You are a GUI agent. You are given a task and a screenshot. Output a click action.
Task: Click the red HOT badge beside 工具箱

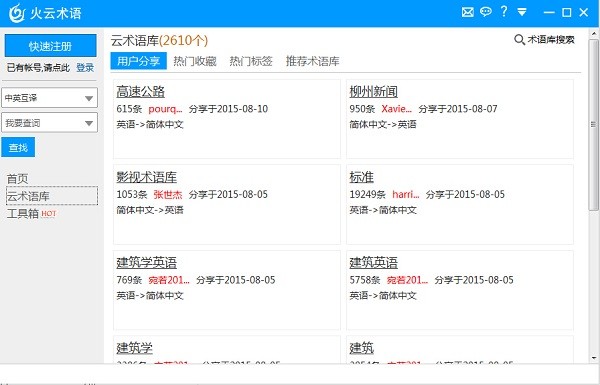point(49,214)
